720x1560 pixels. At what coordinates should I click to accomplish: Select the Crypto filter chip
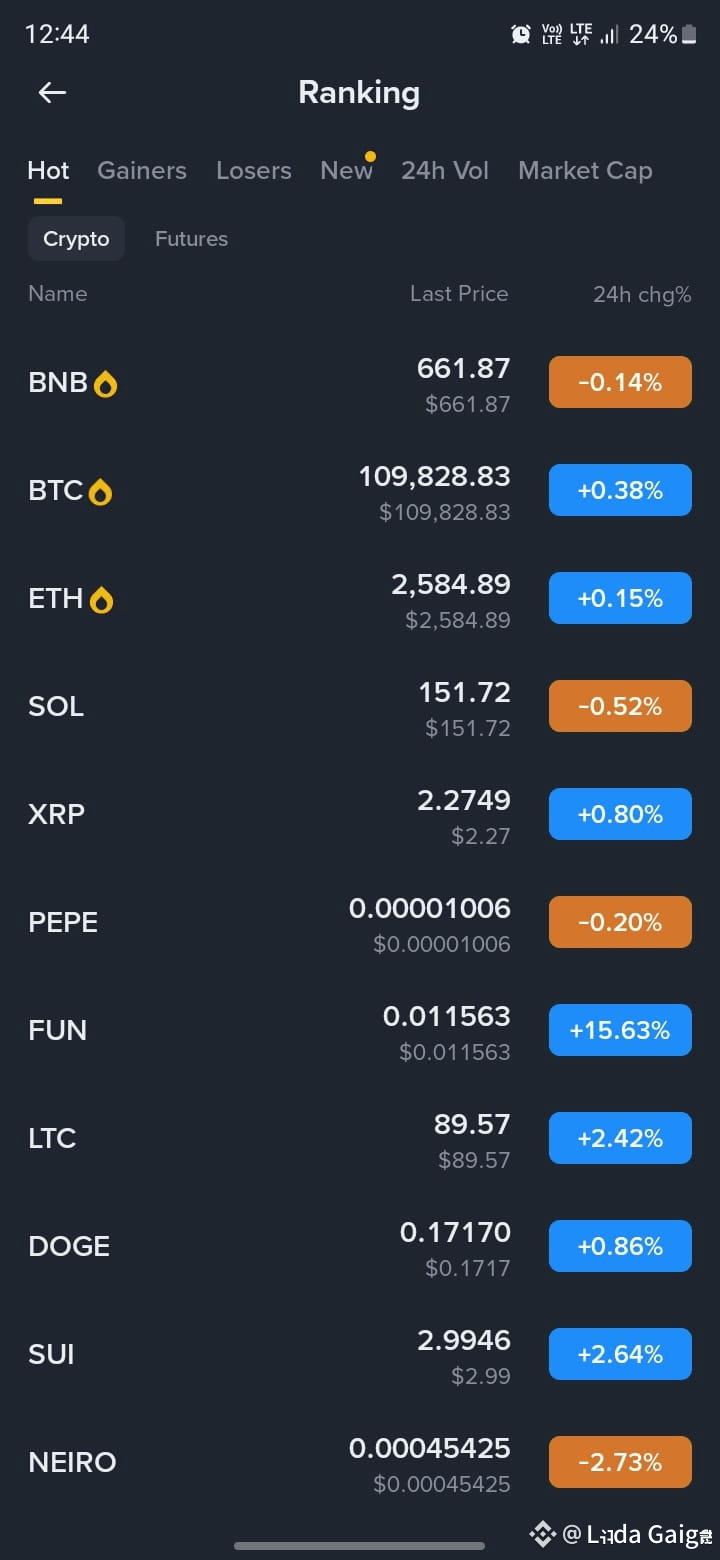(76, 239)
